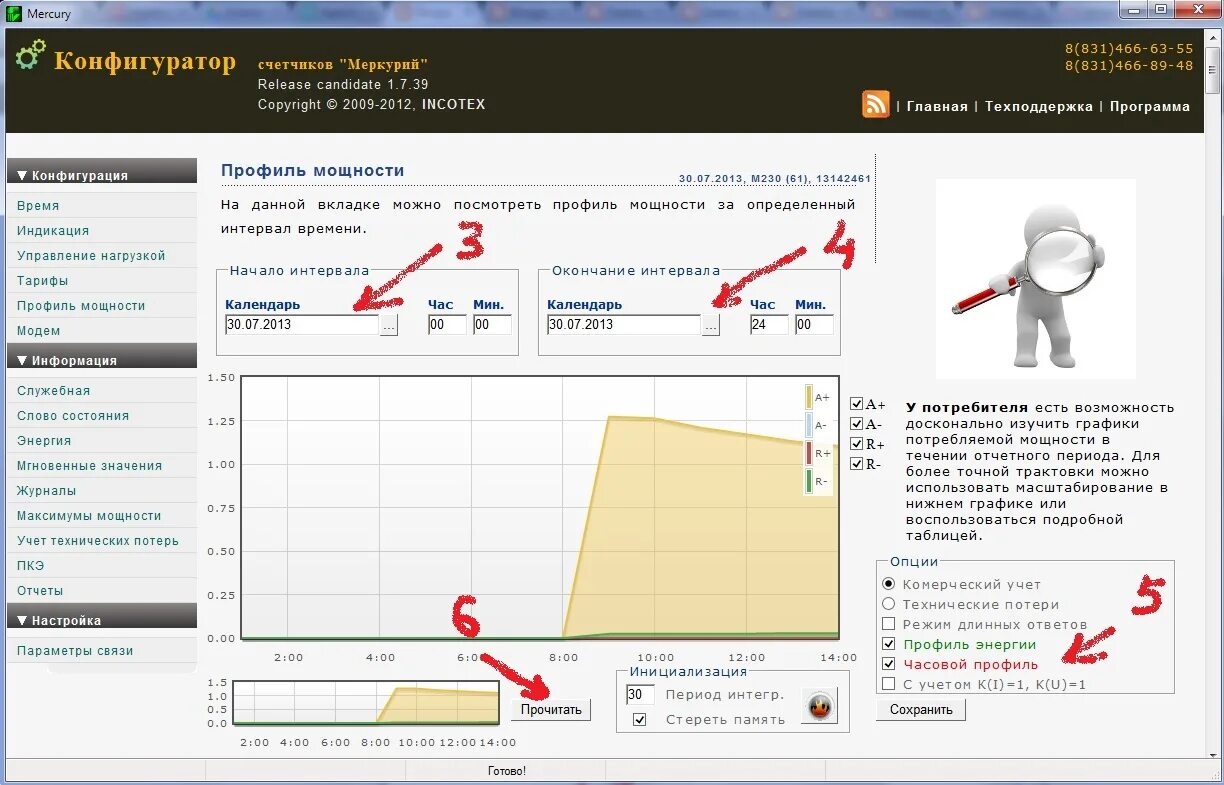Click meter info 30.07.2013, M230 text

[x=775, y=179]
